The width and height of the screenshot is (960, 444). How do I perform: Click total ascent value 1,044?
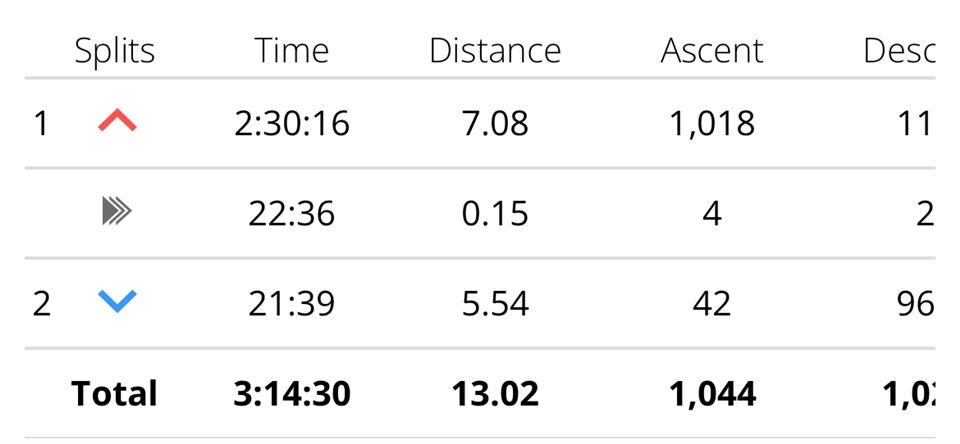coord(712,394)
